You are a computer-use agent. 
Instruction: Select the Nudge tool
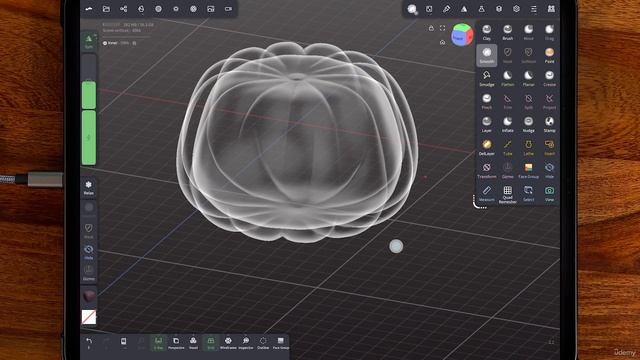point(529,124)
